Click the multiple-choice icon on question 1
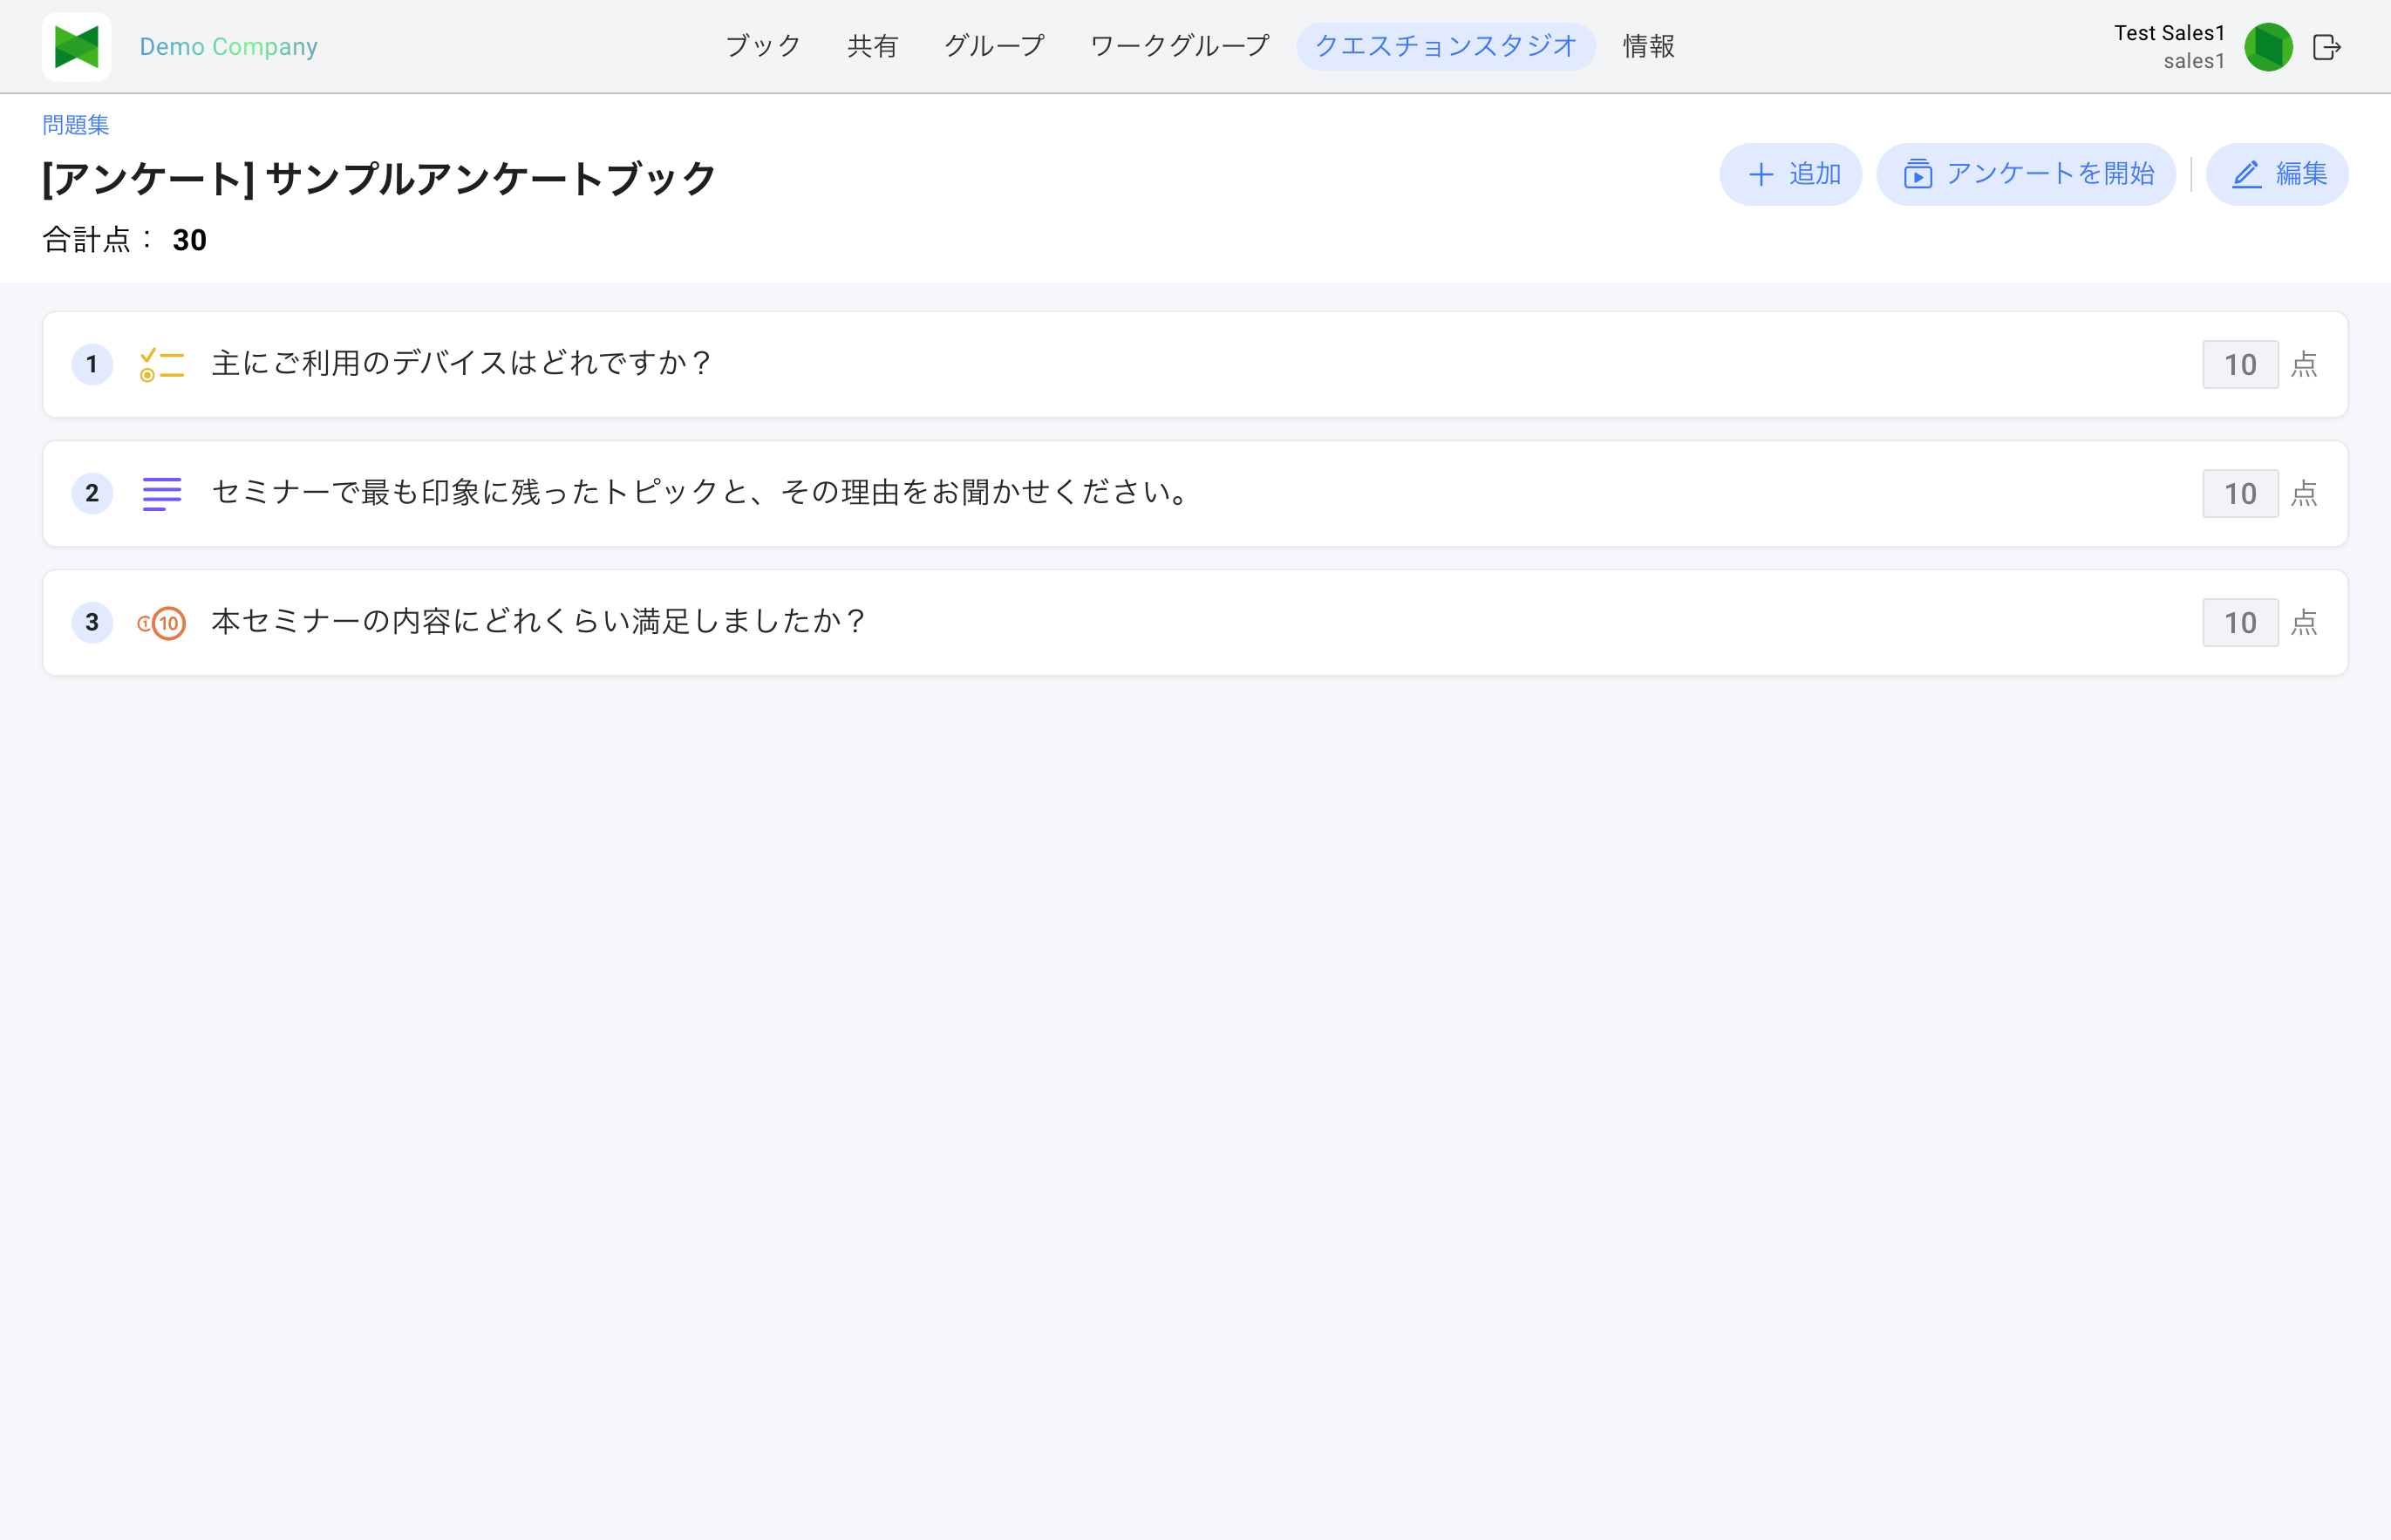Viewport: 2391px width, 1540px height. (162, 364)
